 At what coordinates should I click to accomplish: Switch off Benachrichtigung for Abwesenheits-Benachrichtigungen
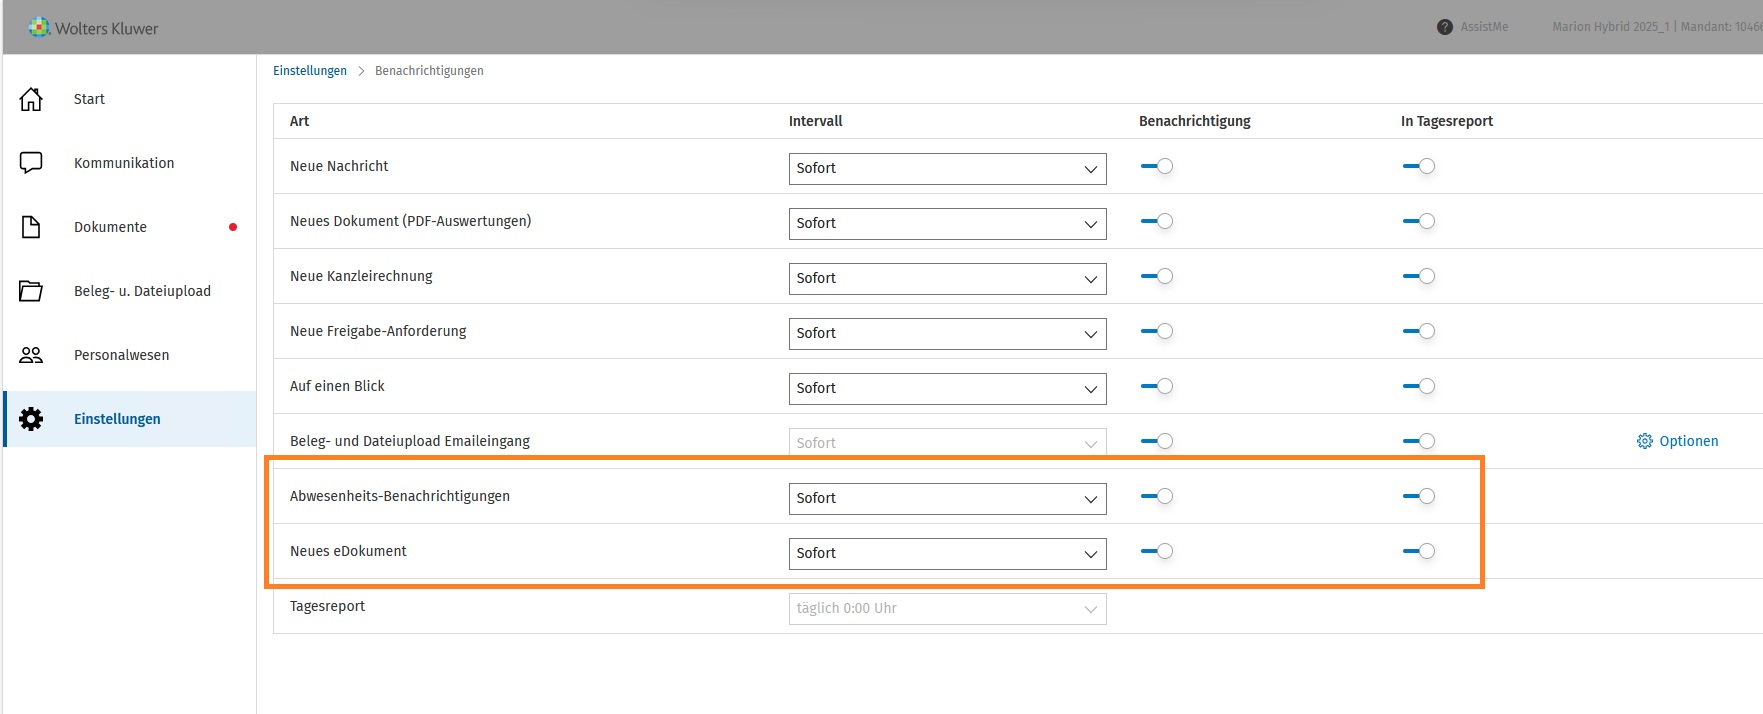click(1157, 496)
